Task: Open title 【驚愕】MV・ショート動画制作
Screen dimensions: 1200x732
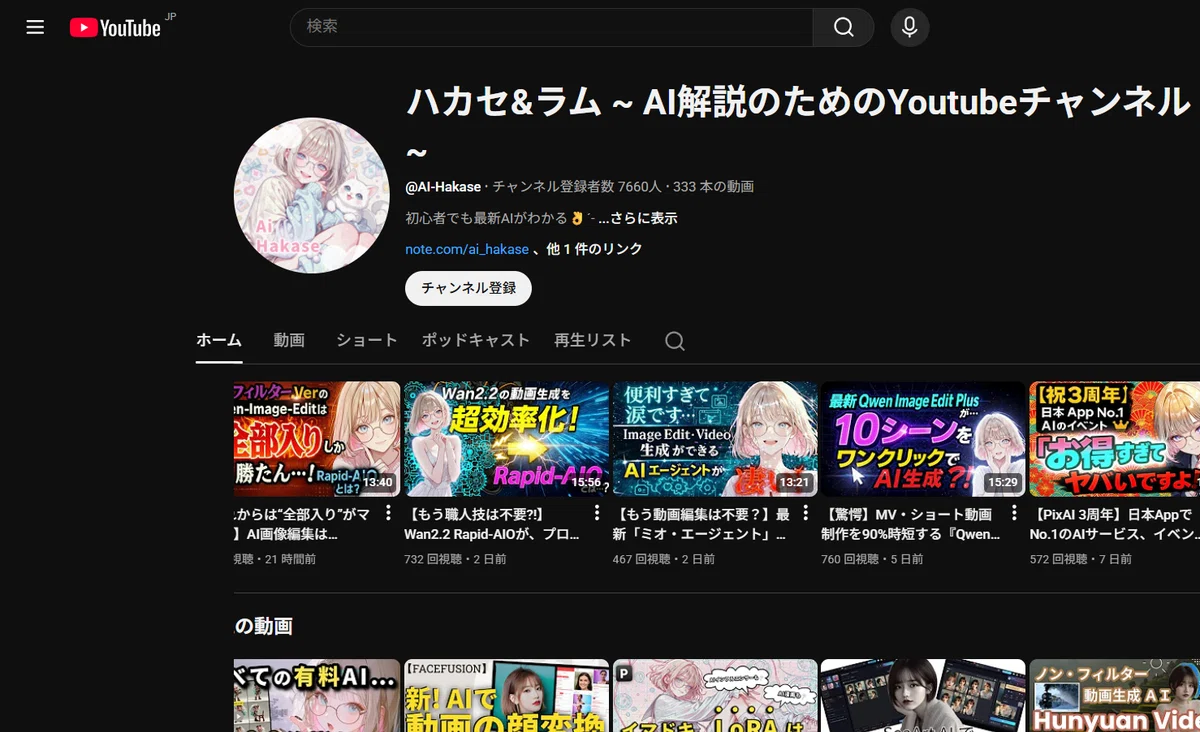Action: [x=910, y=524]
